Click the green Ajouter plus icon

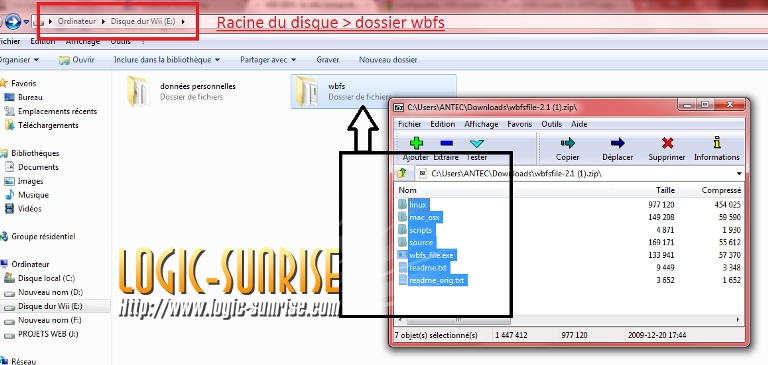(416, 144)
